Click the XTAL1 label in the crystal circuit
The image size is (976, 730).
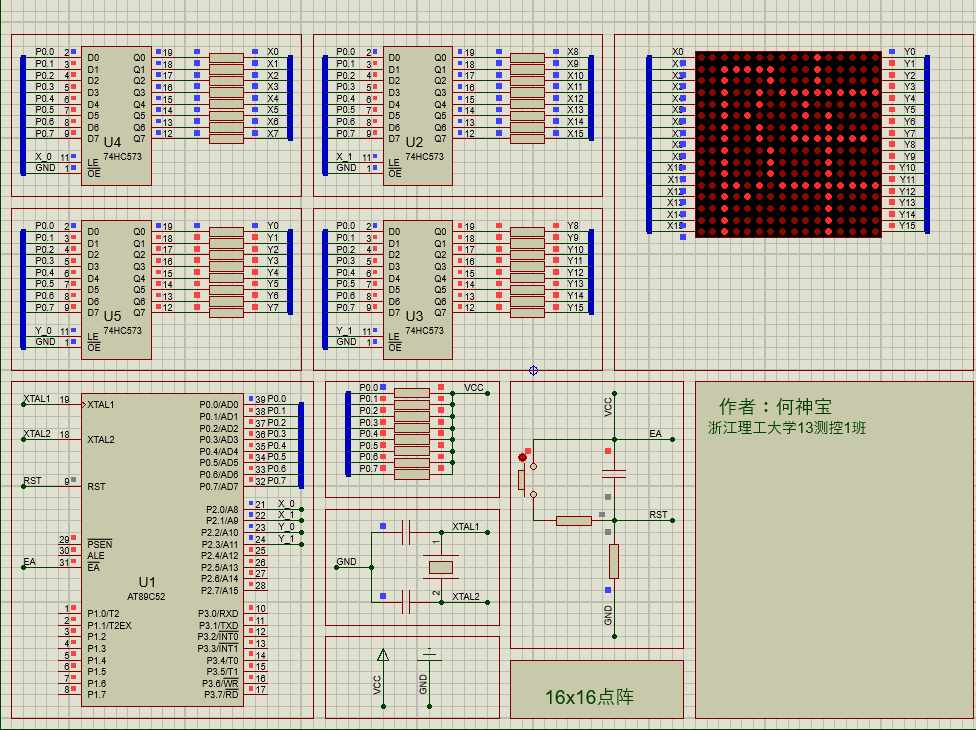tap(466, 526)
